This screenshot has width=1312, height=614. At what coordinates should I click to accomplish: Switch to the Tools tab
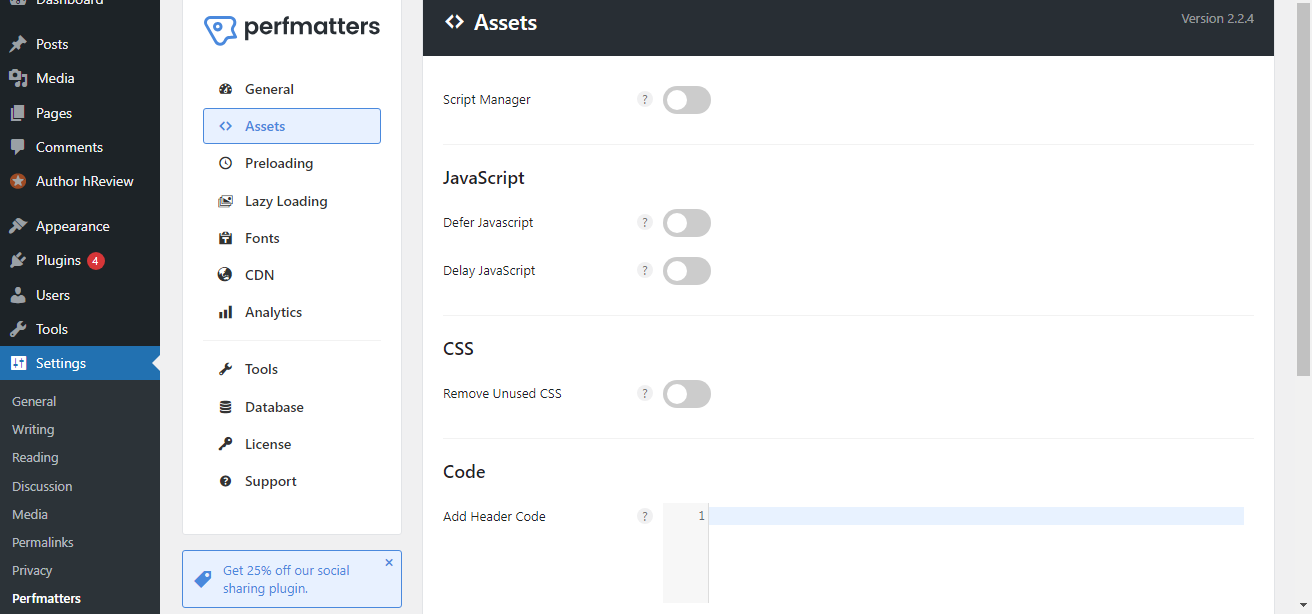coord(261,369)
